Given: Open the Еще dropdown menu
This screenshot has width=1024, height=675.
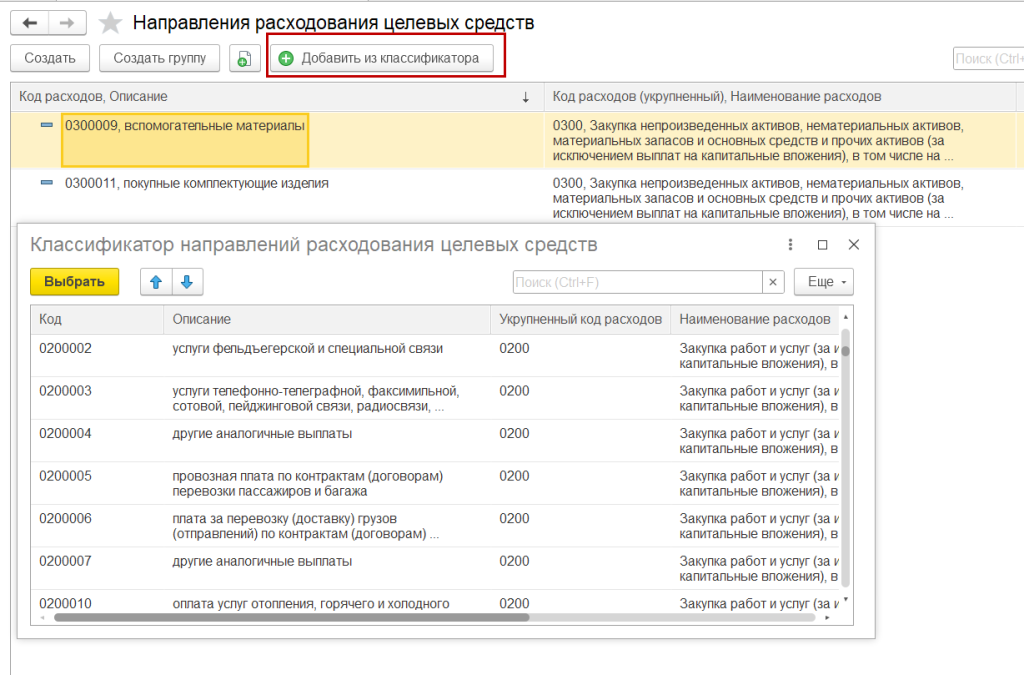Looking at the screenshot, I should pos(823,282).
